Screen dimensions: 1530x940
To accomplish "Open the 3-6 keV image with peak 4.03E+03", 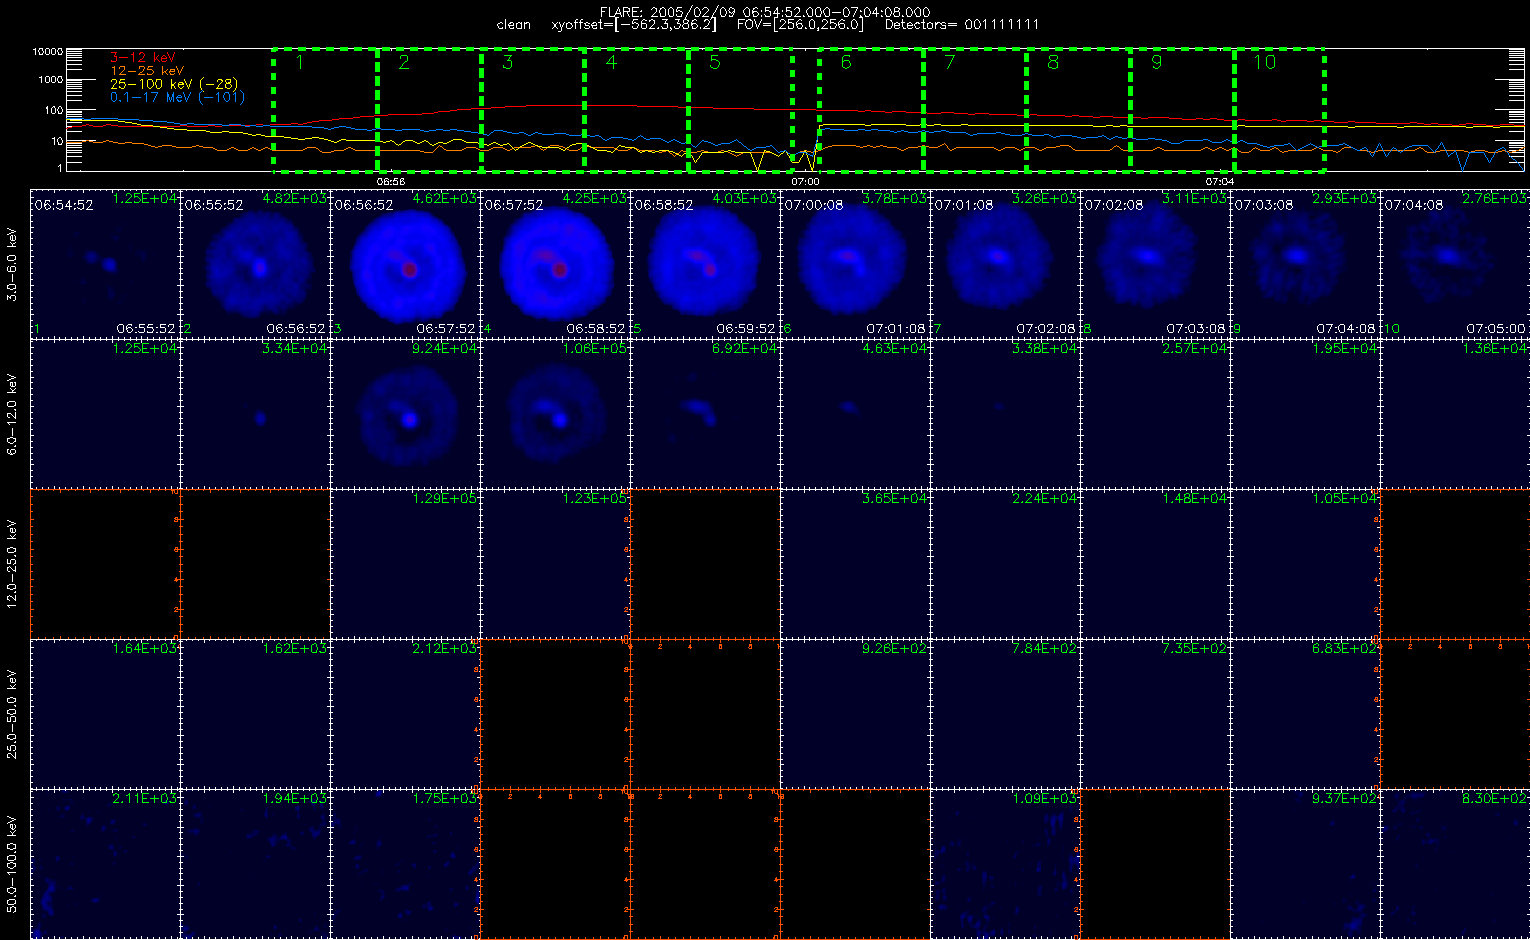I will [705, 263].
